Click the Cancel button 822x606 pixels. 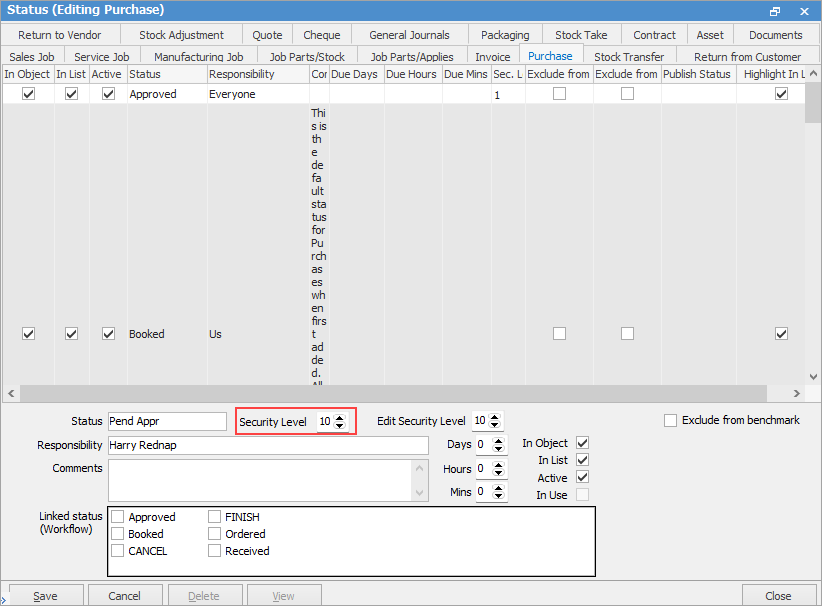124,596
